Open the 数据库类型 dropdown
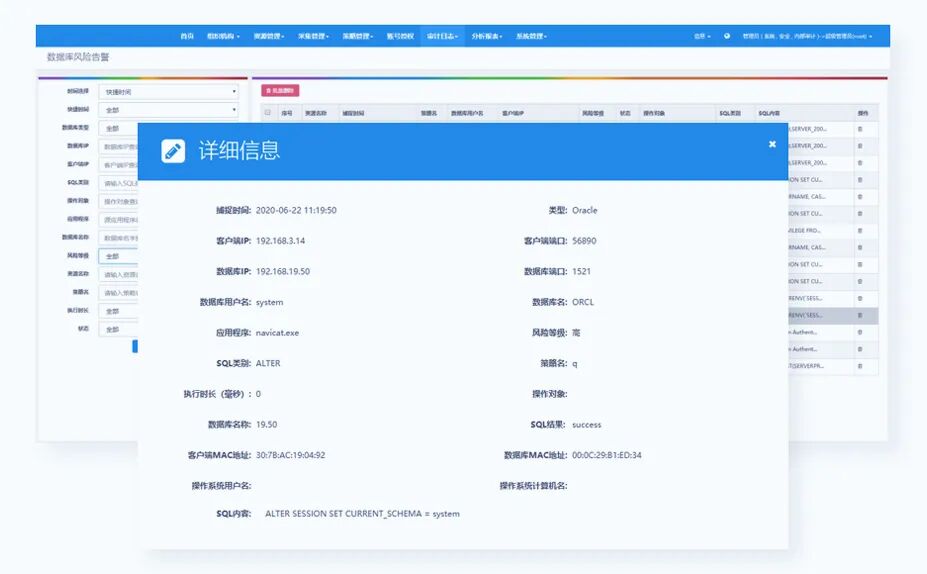Image resolution: width=927 pixels, height=574 pixels. (x=118, y=128)
